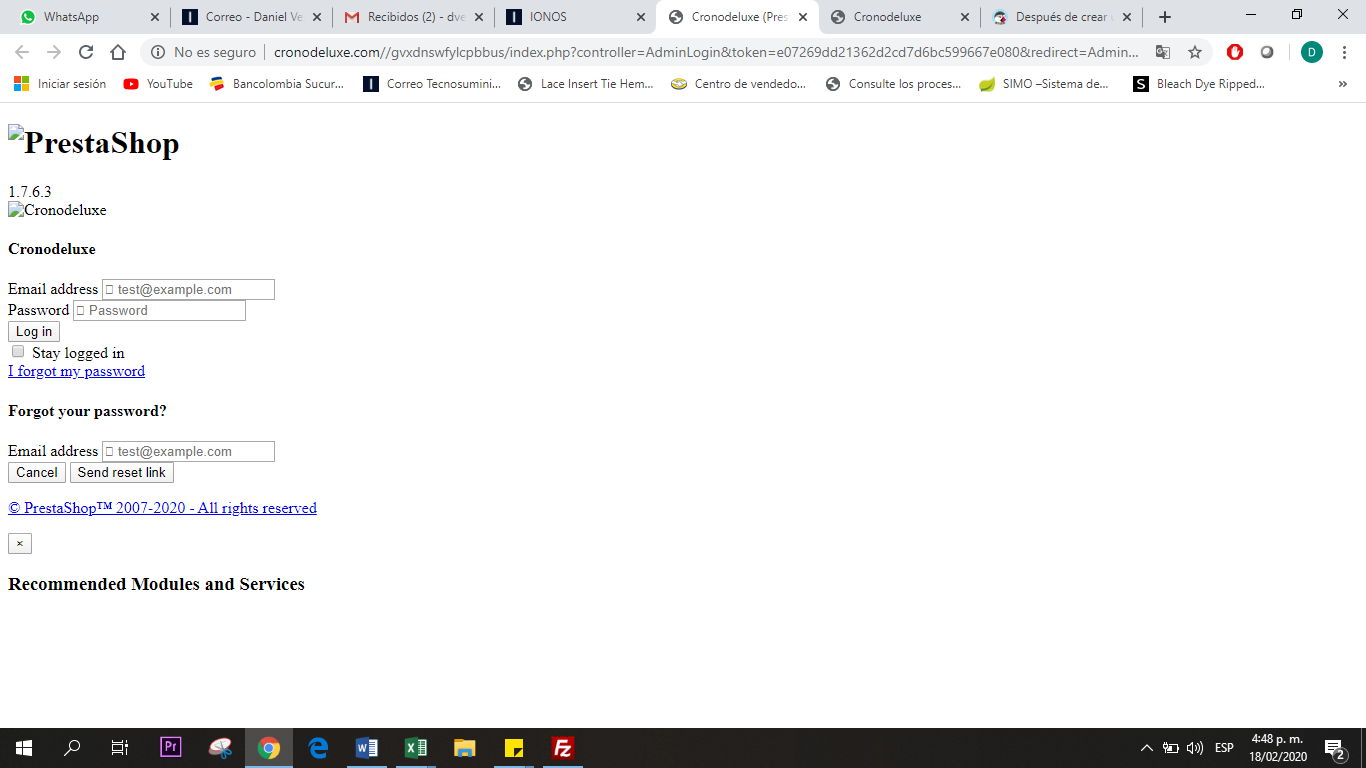Open the PrestaShop™ 2007-2020 copyright link
Screen dimensions: 1366x768
point(162,508)
